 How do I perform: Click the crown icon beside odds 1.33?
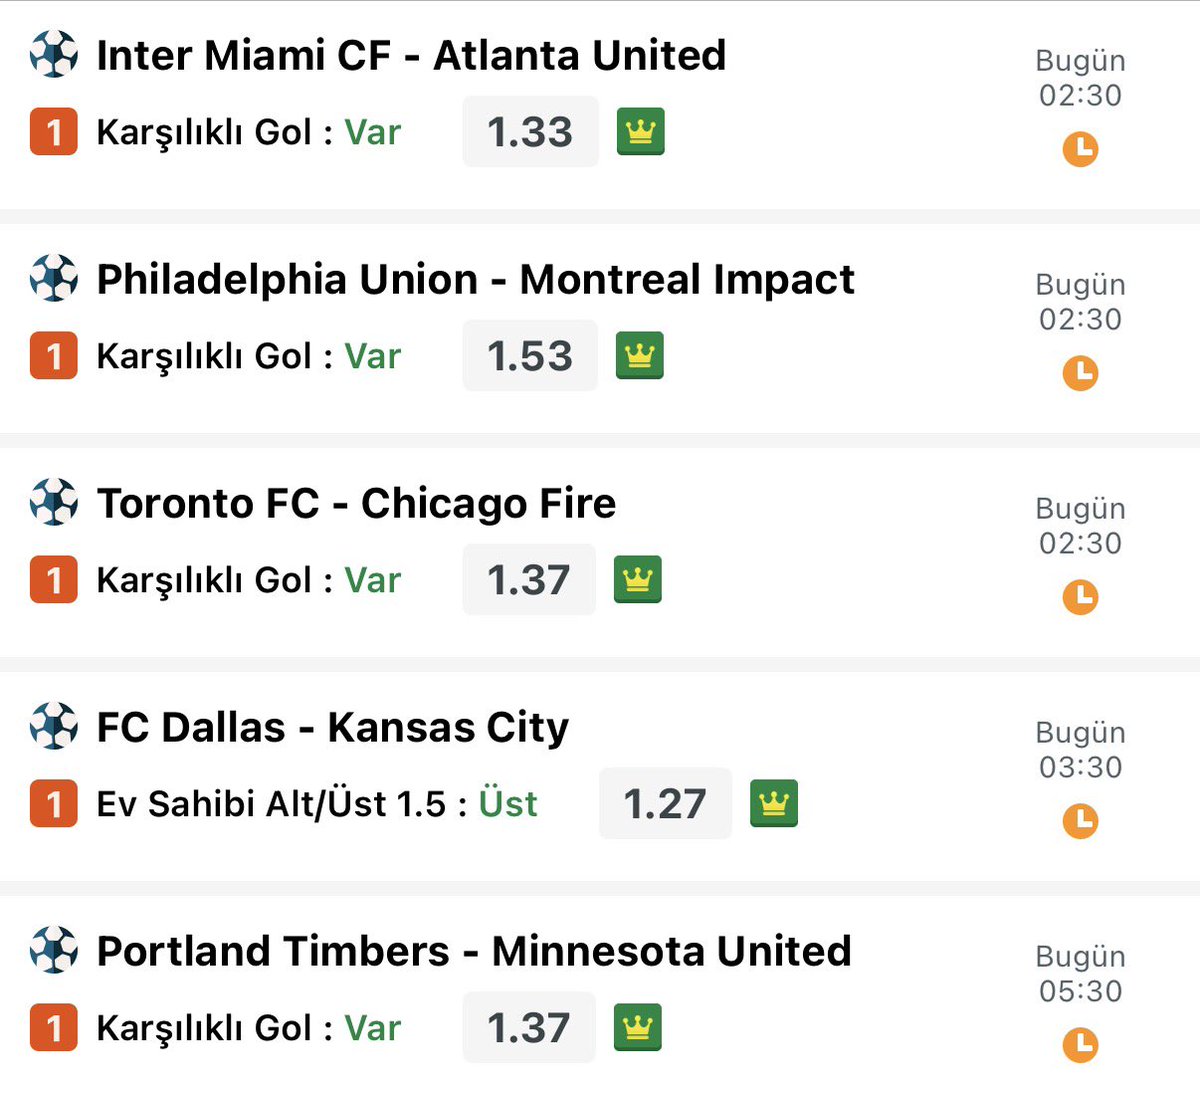coord(641,131)
